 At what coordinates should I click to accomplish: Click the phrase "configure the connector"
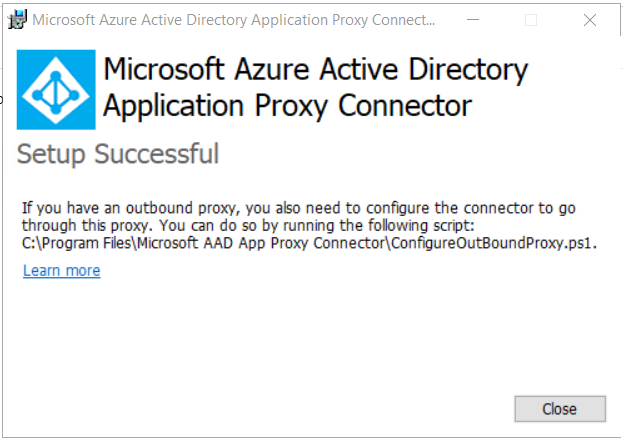point(445,208)
